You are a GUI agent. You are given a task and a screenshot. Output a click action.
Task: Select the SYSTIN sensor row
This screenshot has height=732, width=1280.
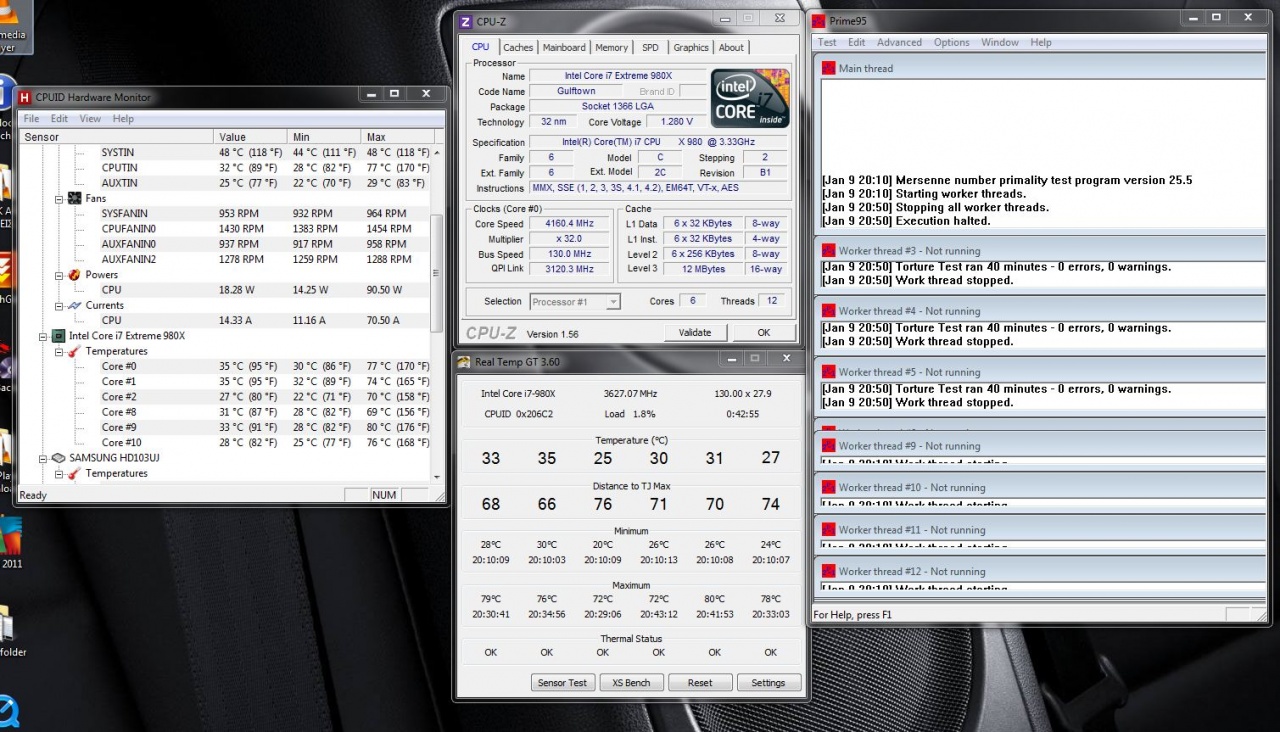225,153
